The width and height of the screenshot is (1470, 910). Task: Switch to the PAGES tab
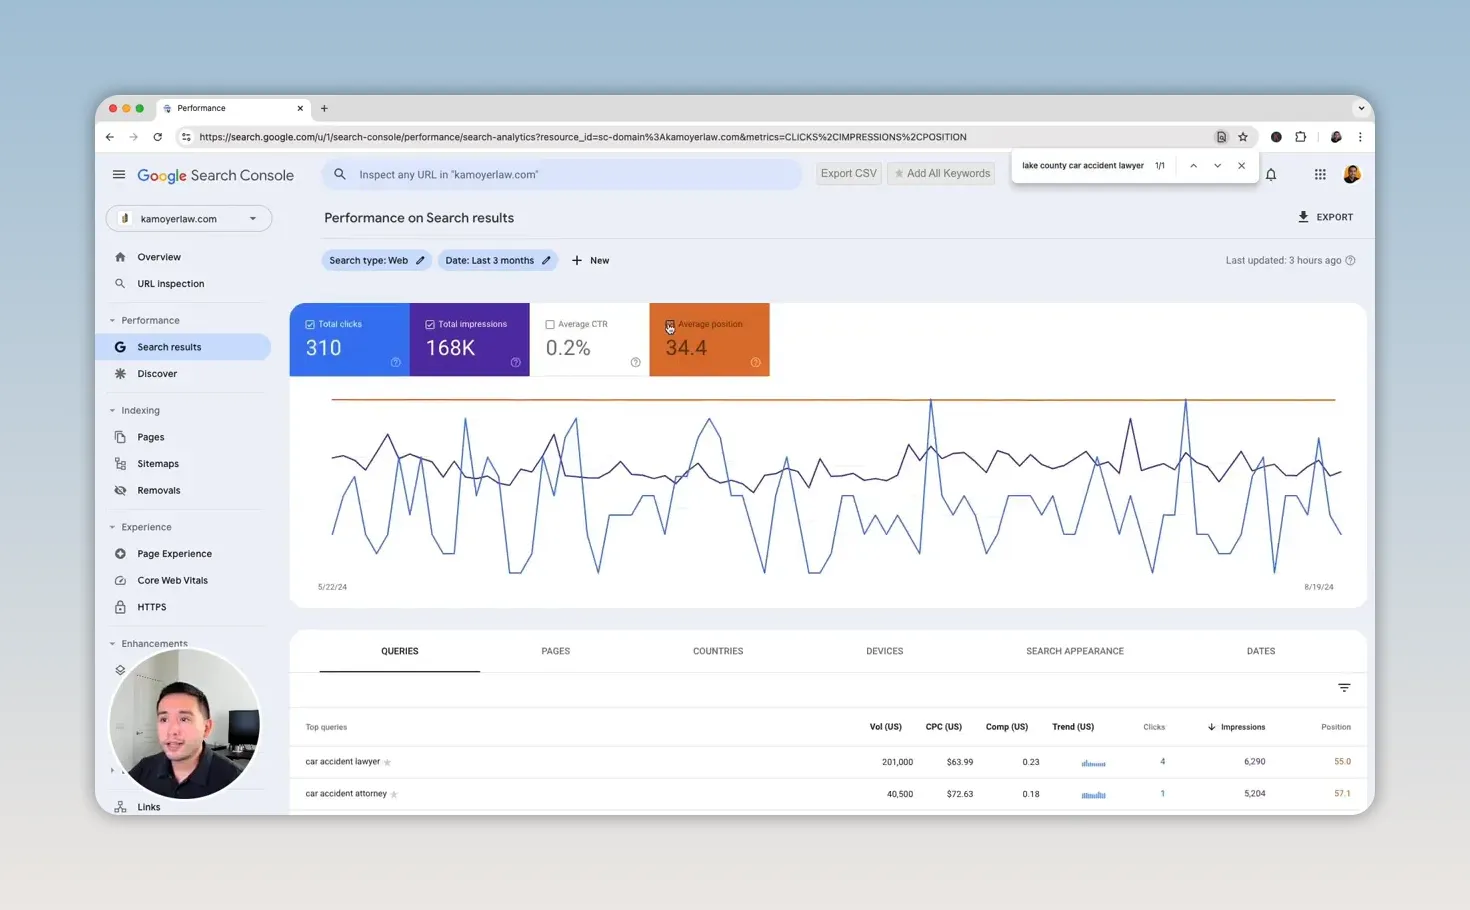556,652
